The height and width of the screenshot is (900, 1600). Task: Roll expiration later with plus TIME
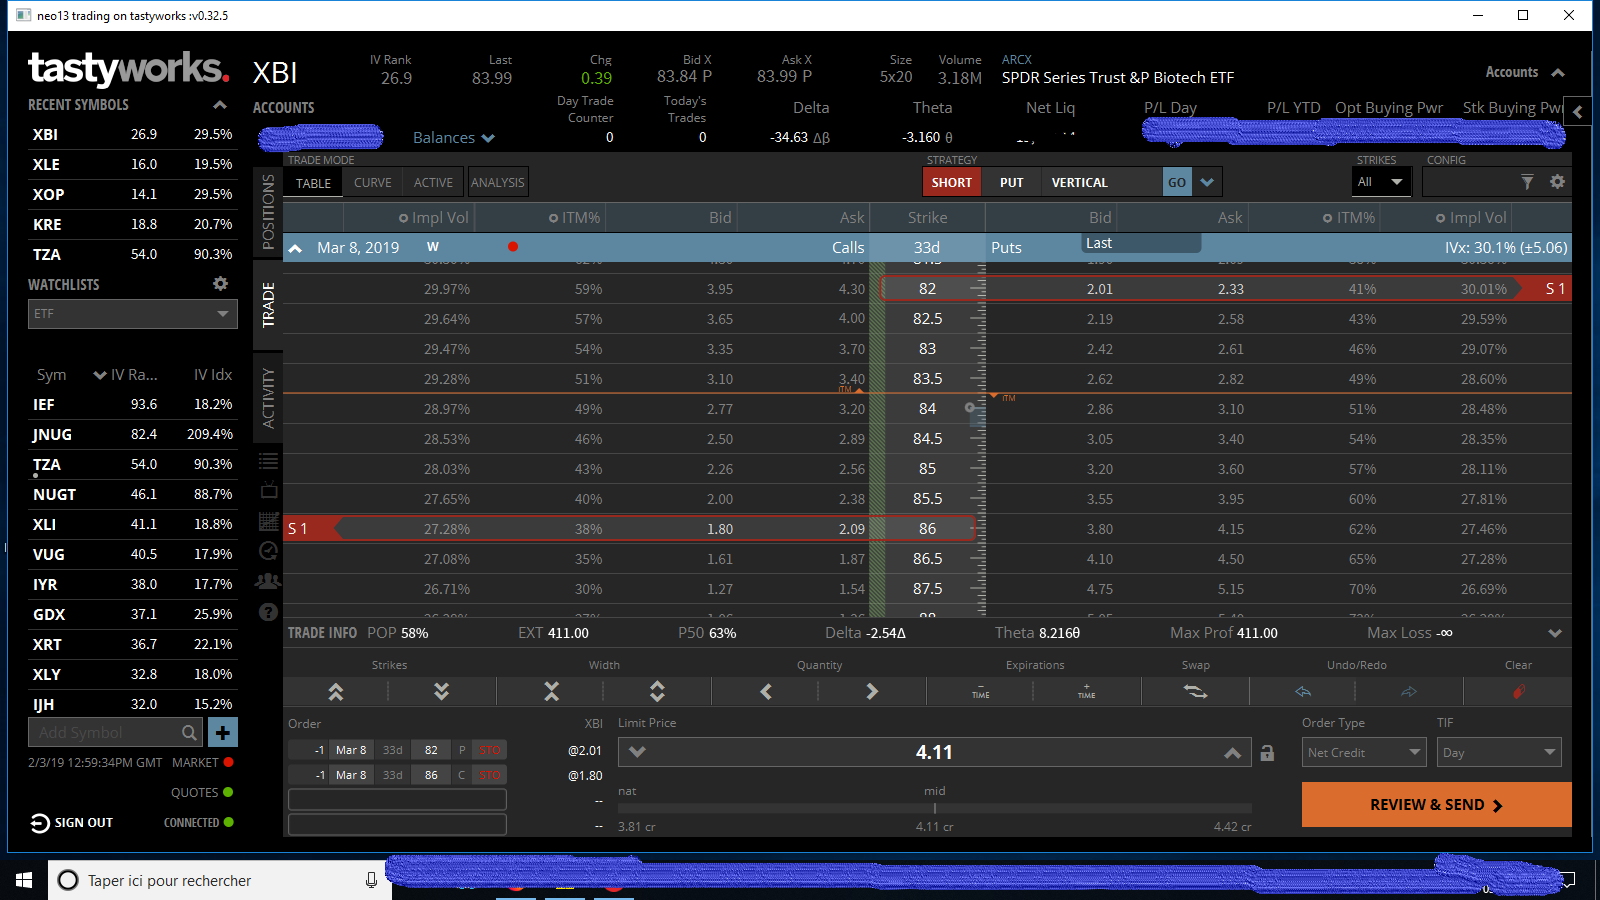(x=1087, y=691)
